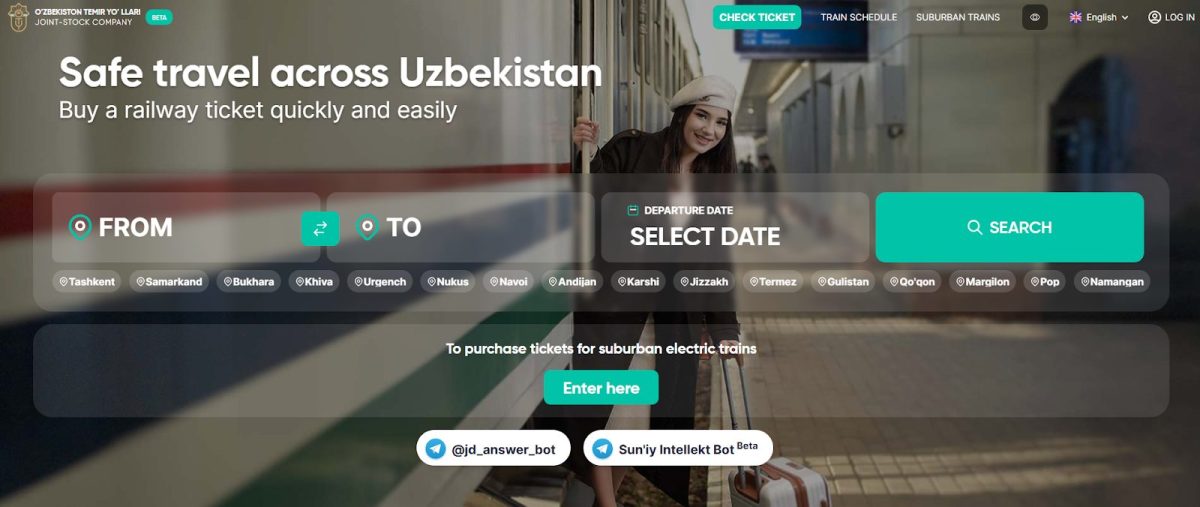Viewport: 1200px width, 507px height.
Task: Toggle the accessibility eye icon
Action: [x=1035, y=17]
